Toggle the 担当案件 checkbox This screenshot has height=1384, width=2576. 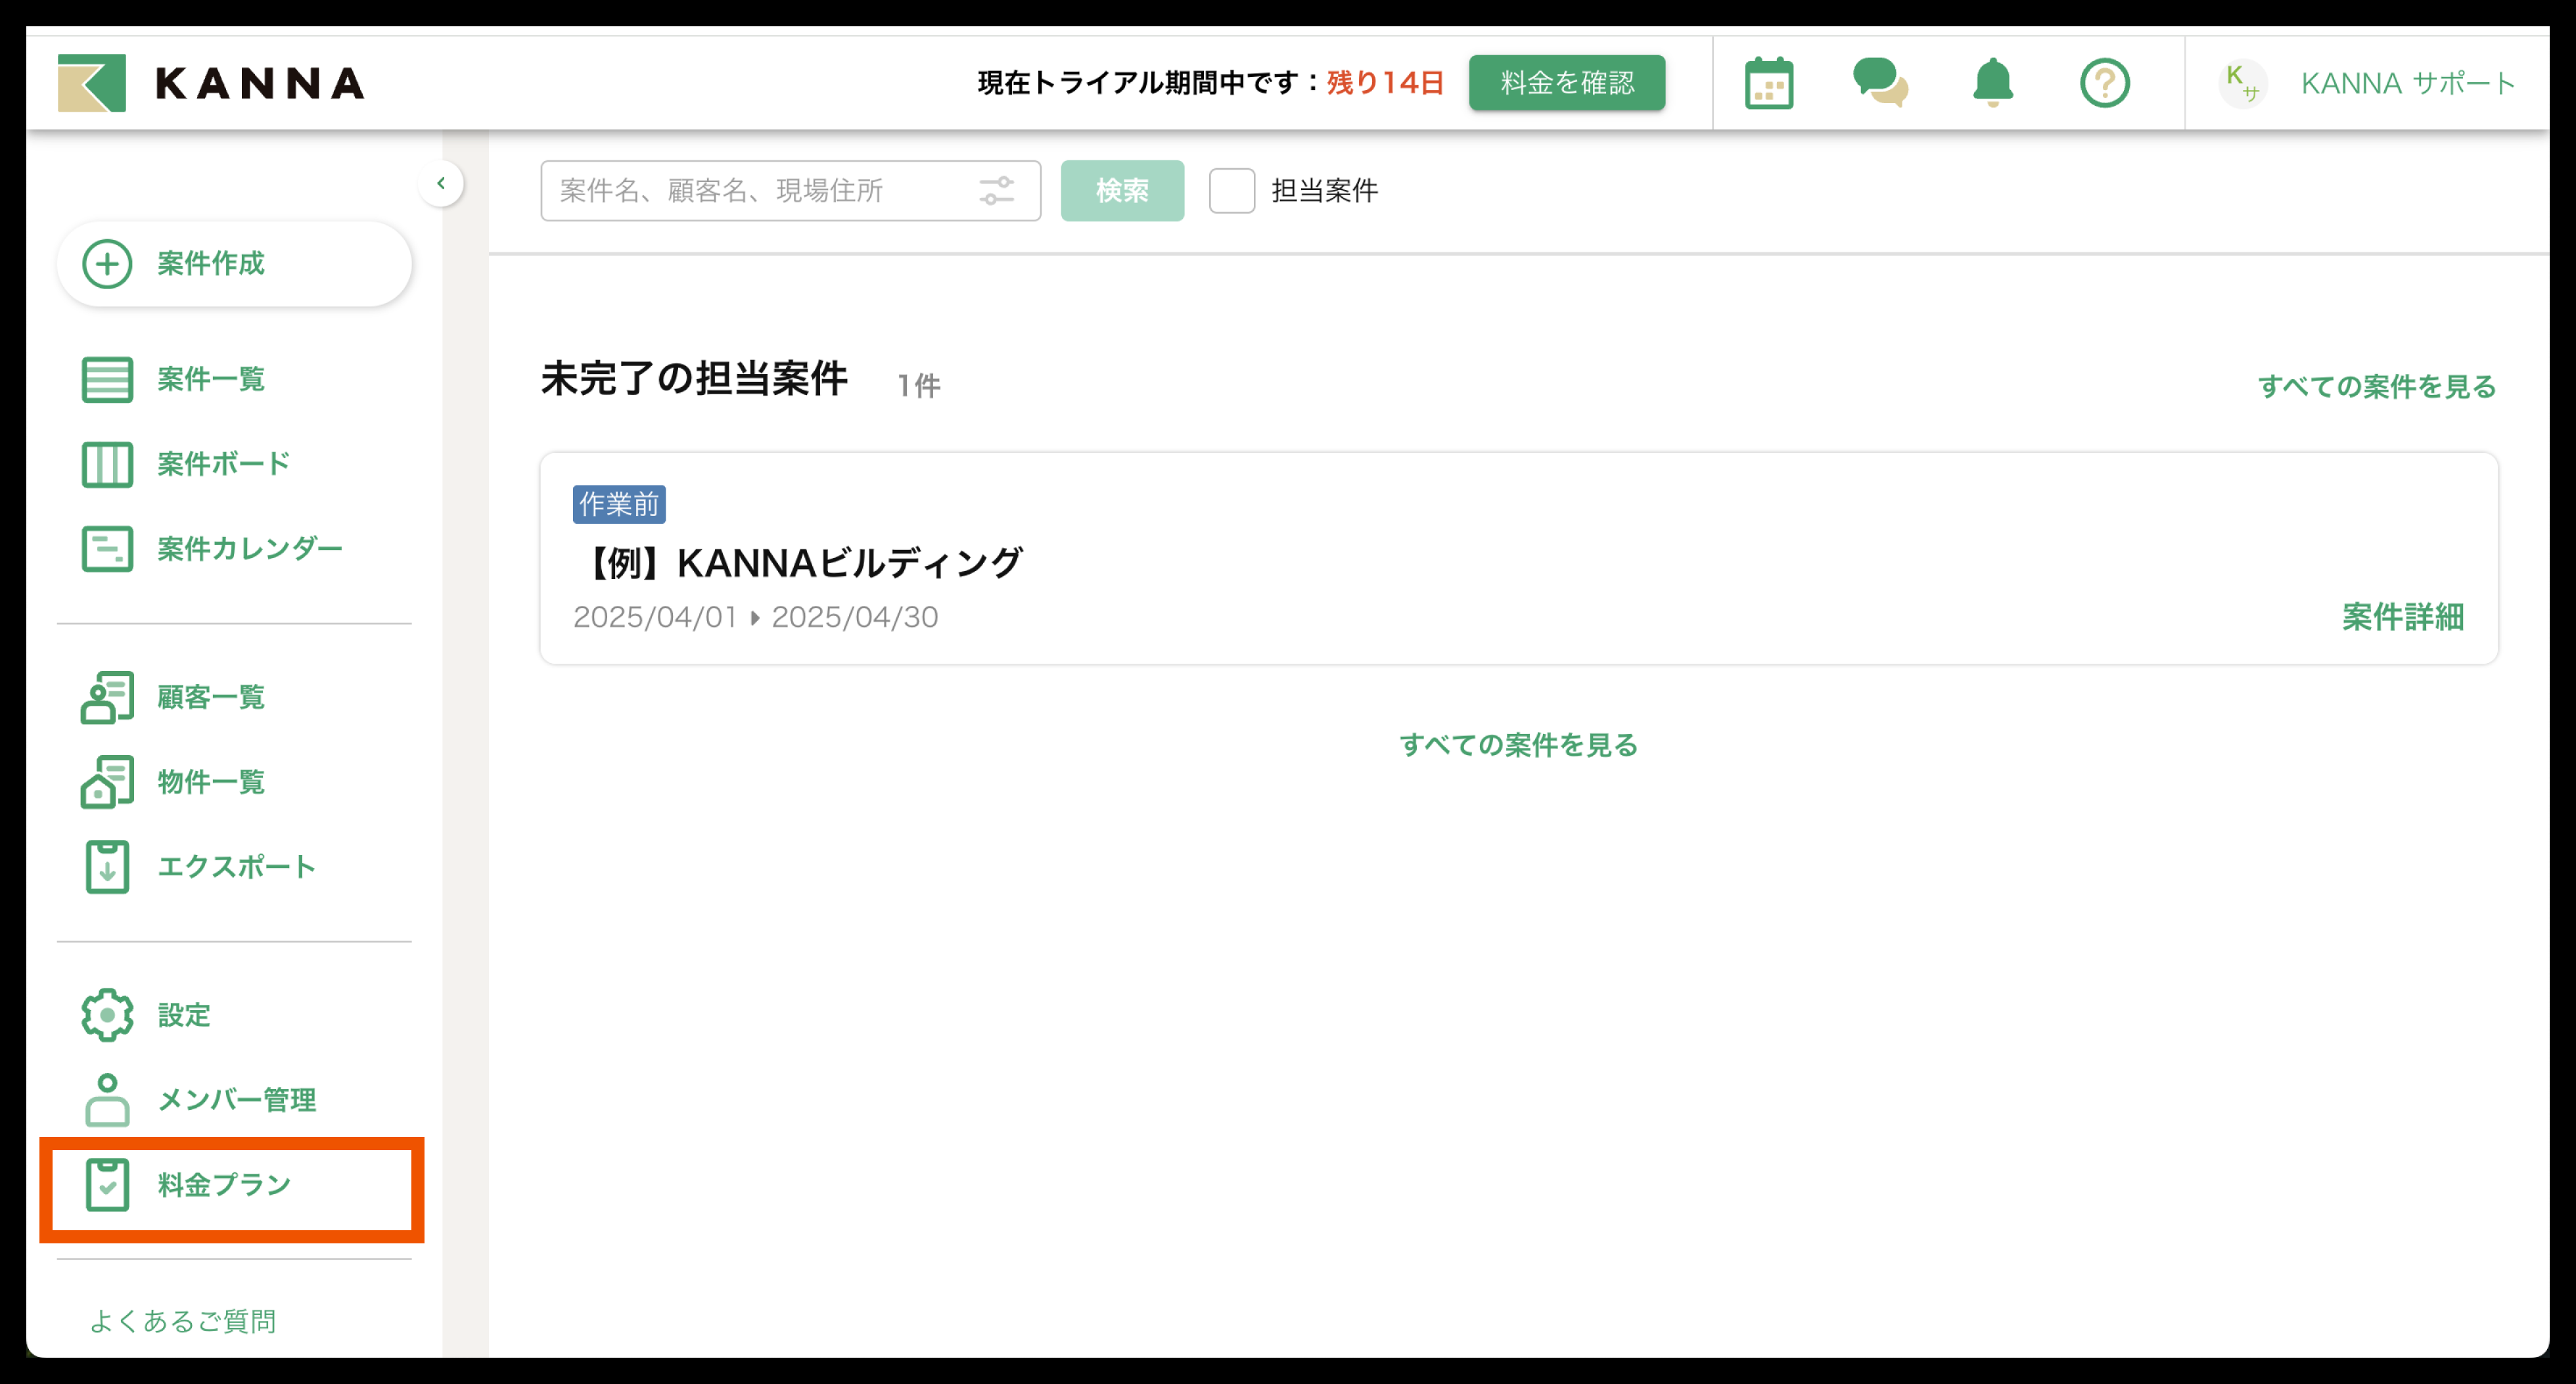tap(1231, 191)
